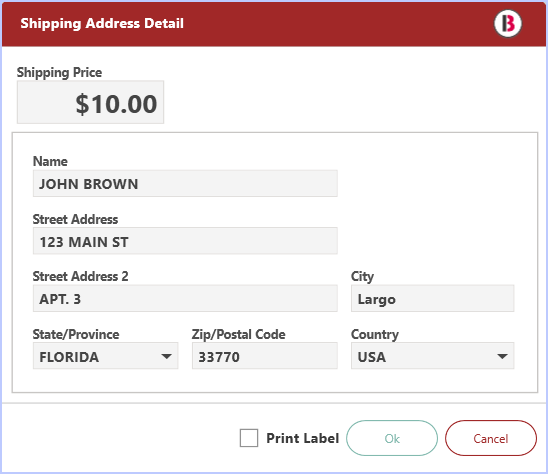The width and height of the screenshot is (548, 474).
Task: Click the City label text
Action: [362, 276]
